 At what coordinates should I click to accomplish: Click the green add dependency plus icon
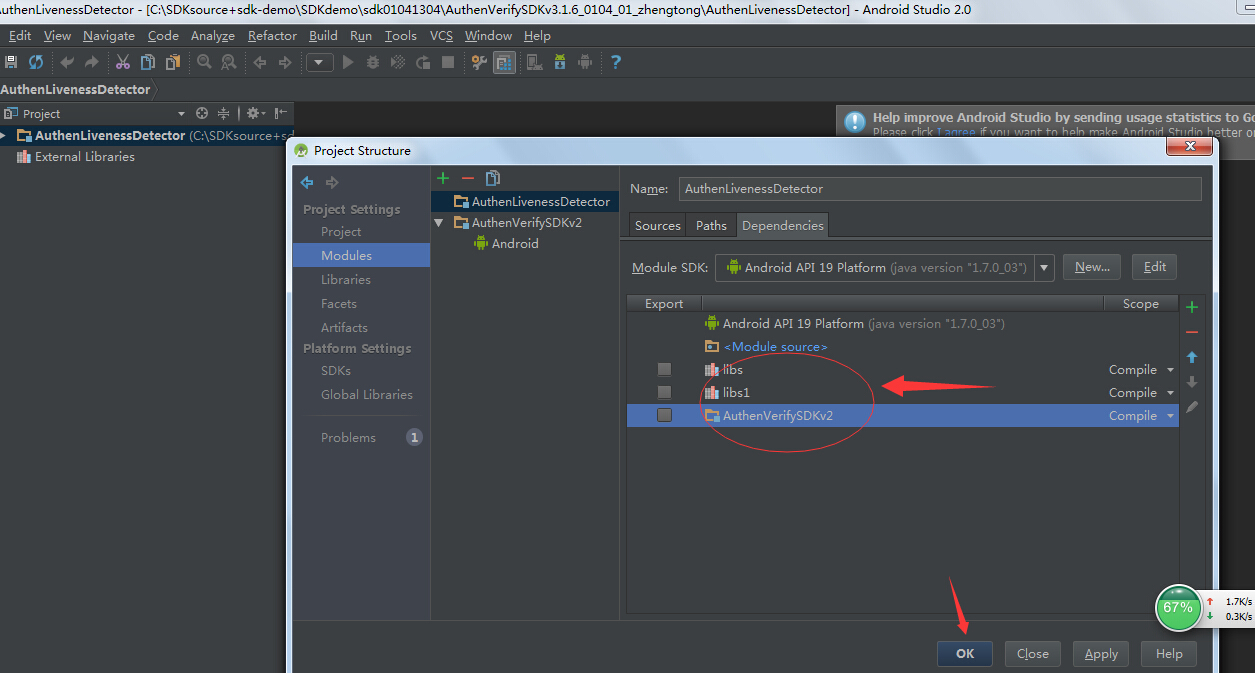coord(1191,307)
